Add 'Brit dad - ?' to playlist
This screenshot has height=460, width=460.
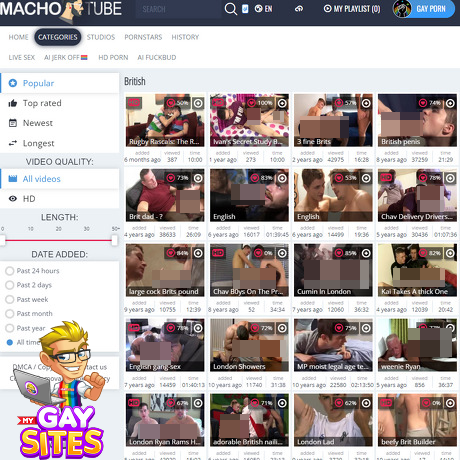198,178
